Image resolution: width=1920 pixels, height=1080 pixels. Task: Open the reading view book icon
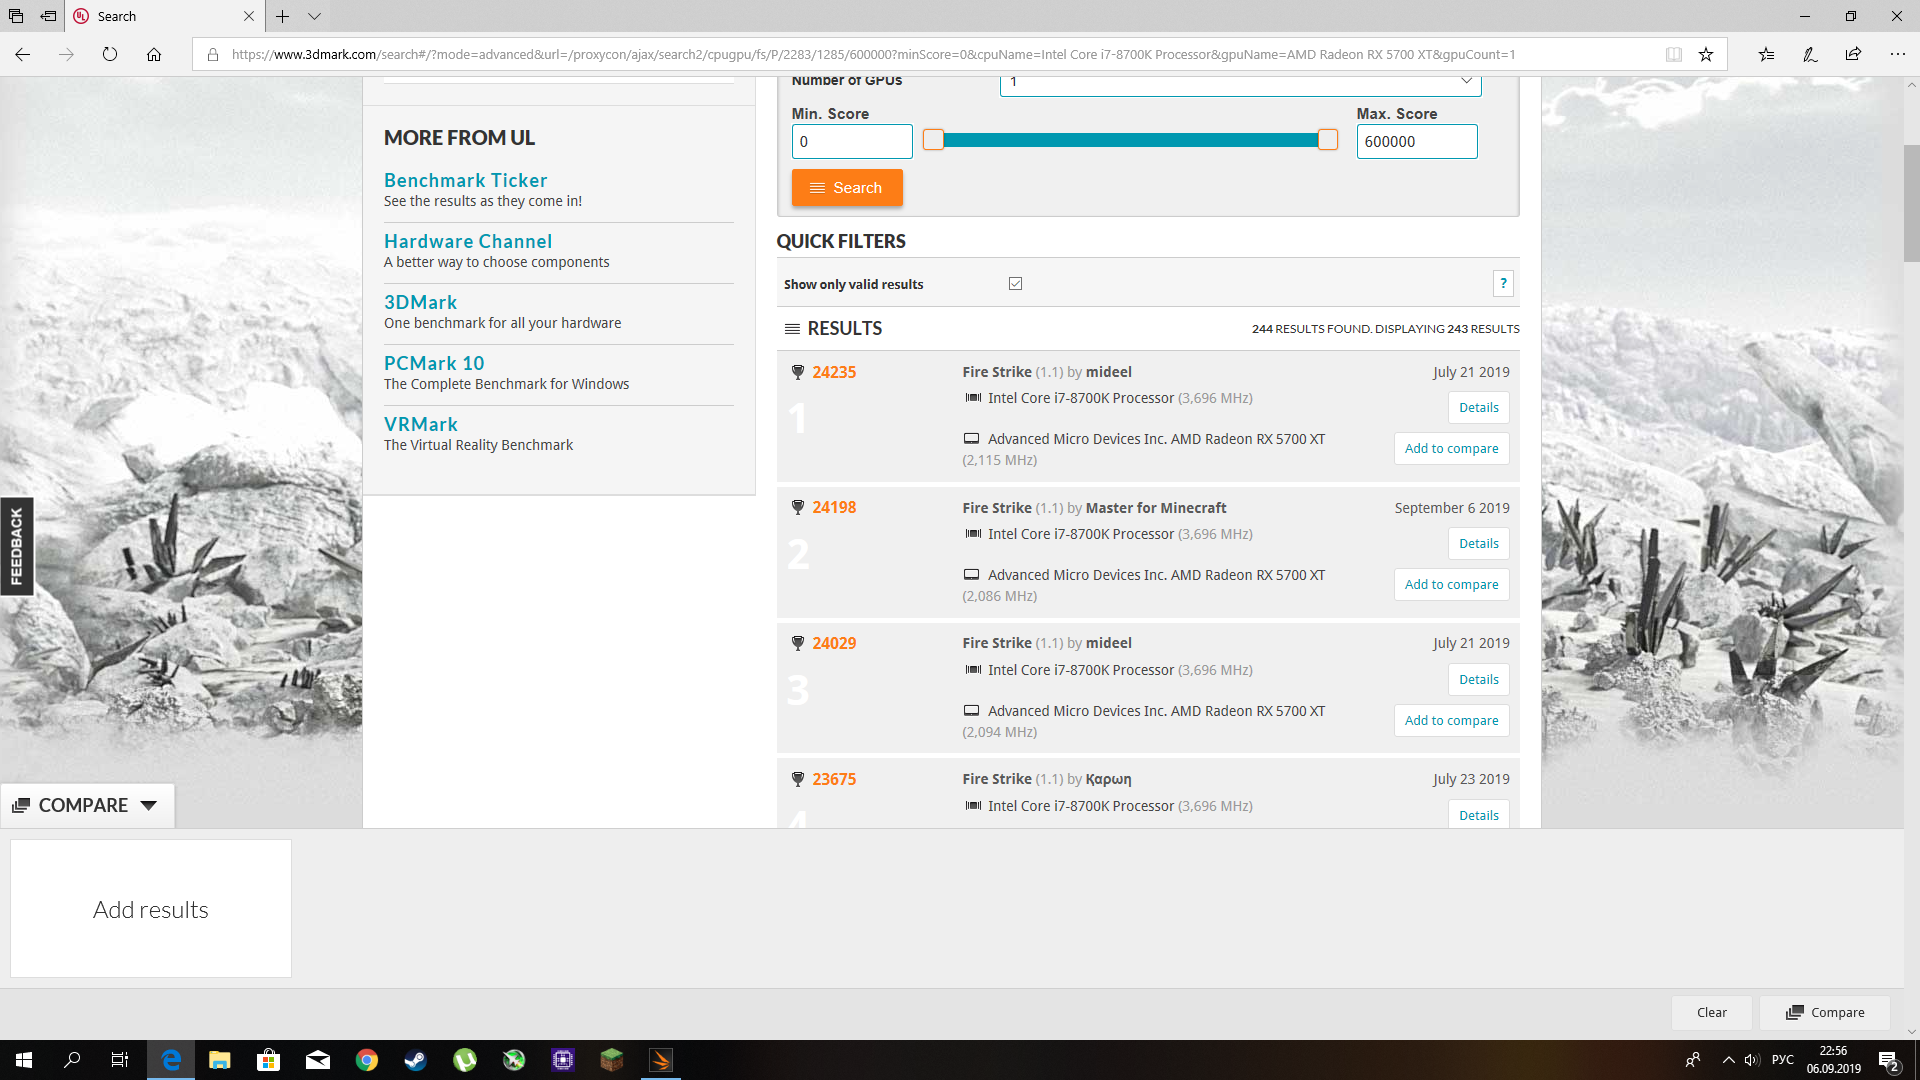click(x=1673, y=55)
